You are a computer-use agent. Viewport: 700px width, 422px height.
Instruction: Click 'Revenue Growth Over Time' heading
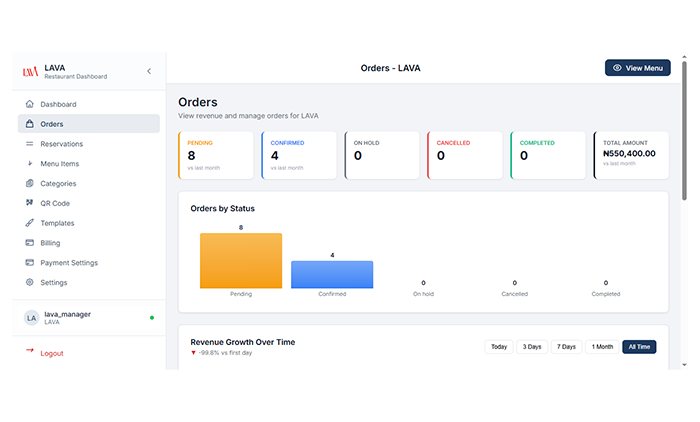pyautogui.click(x=242, y=342)
